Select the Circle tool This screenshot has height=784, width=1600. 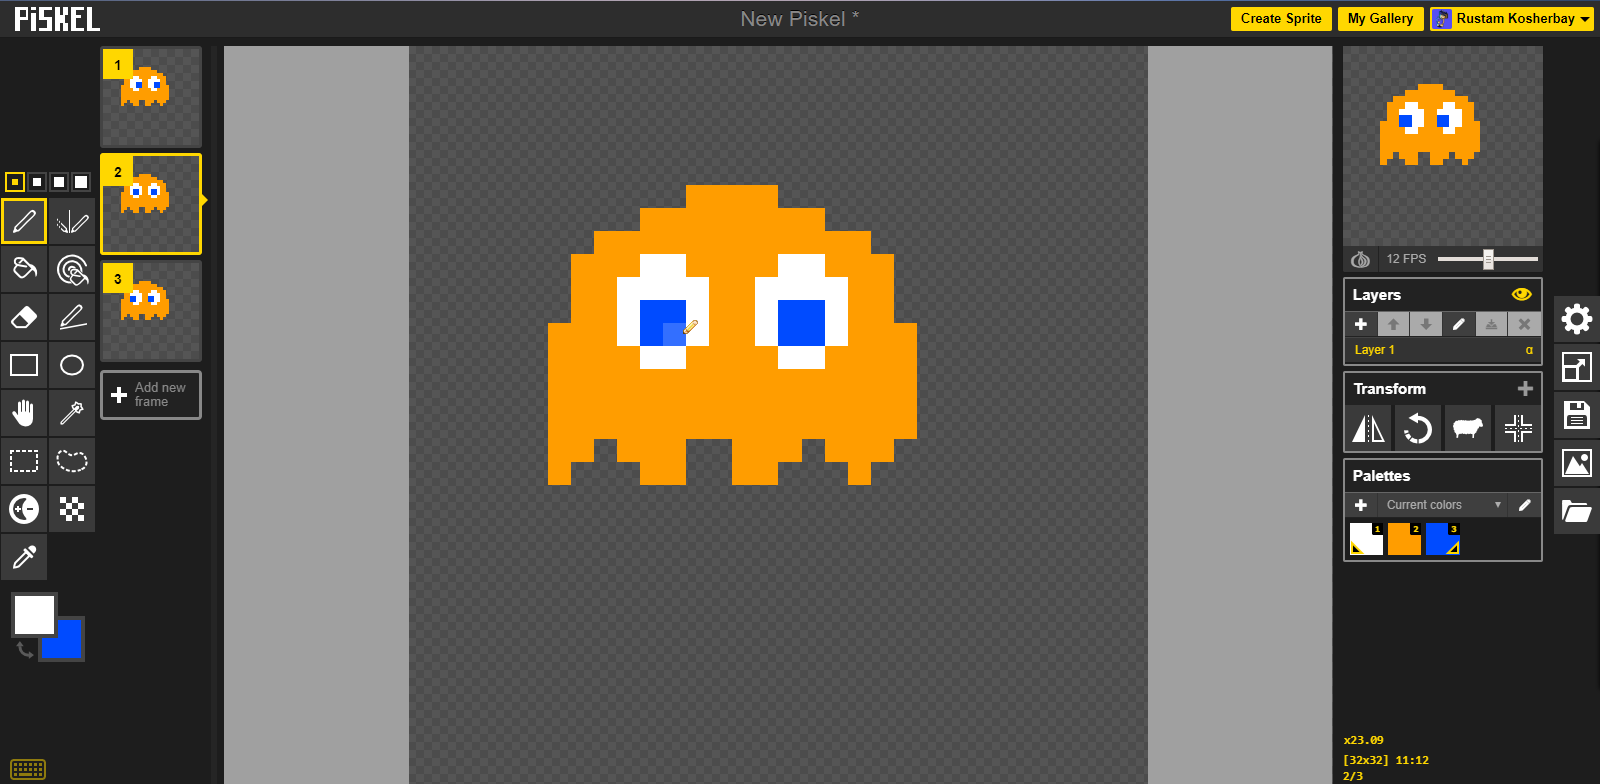pyautogui.click(x=72, y=365)
